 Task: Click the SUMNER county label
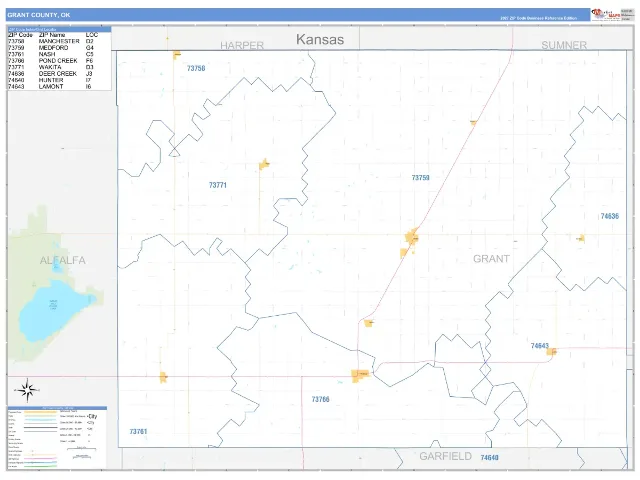coord(564,45)
